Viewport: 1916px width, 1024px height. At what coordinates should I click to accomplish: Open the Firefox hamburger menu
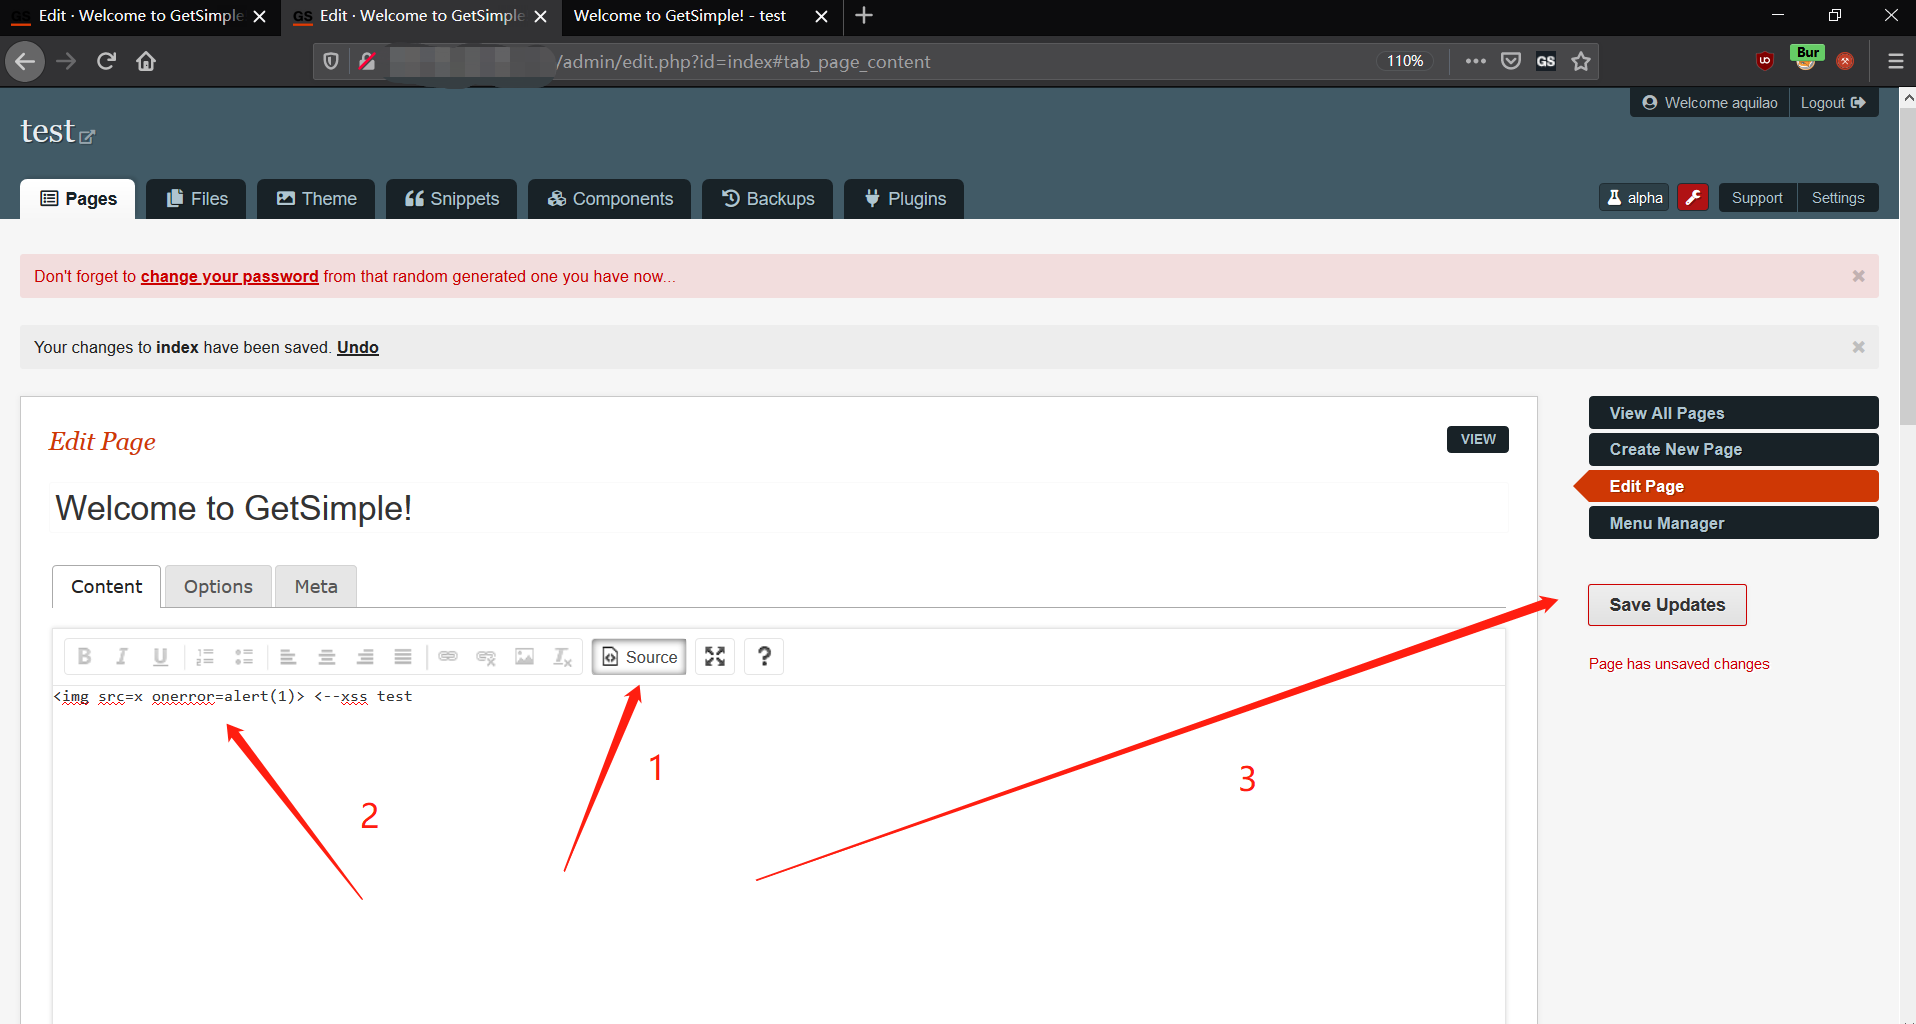click(x=1896, y=61)
